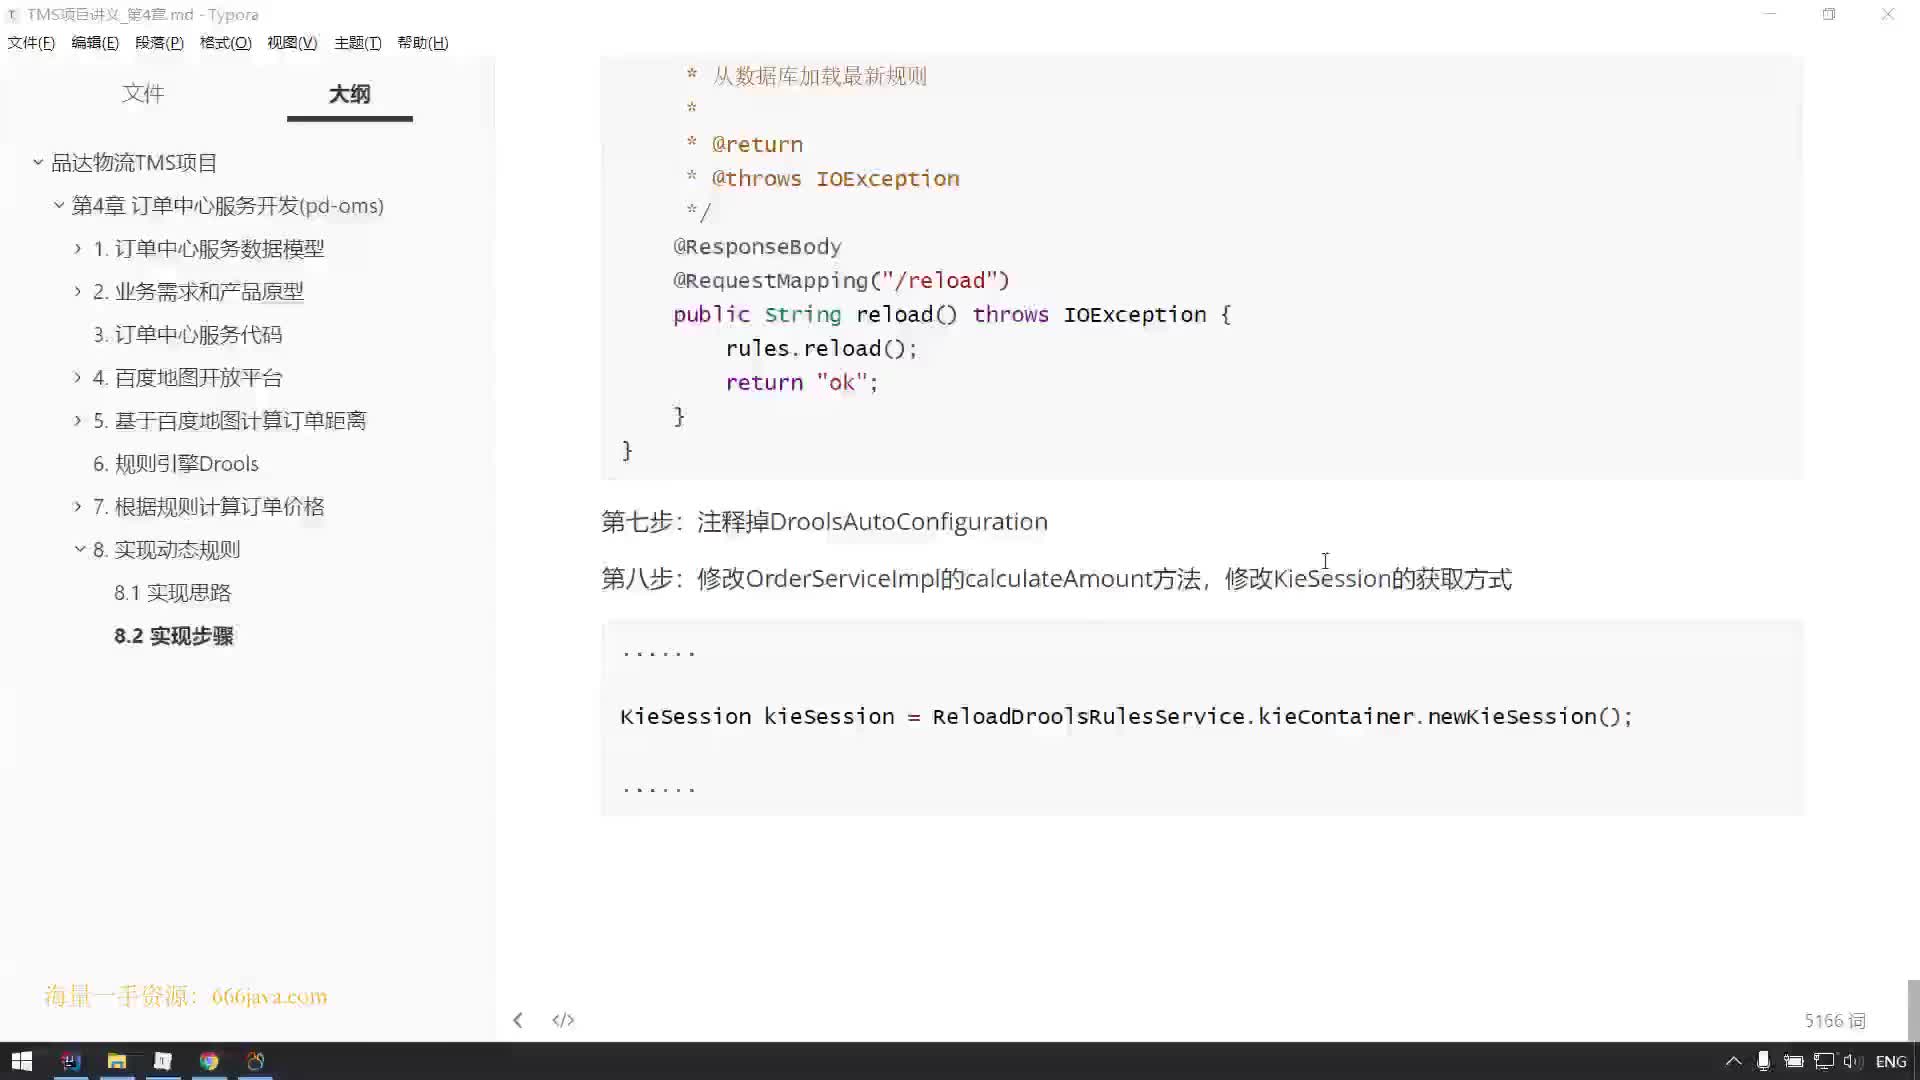
Task: Open Windows Start menu
Action: click(22, 1061)
